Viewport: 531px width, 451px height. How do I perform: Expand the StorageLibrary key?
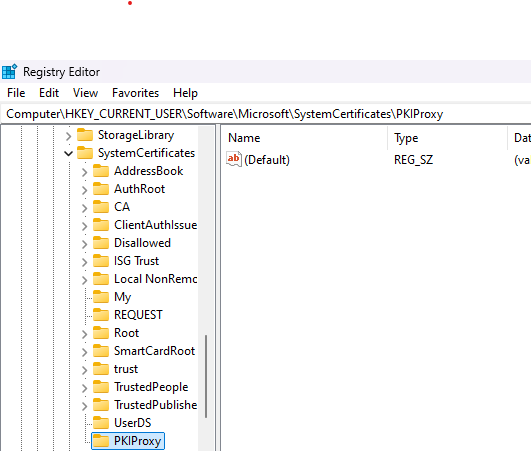68,136
